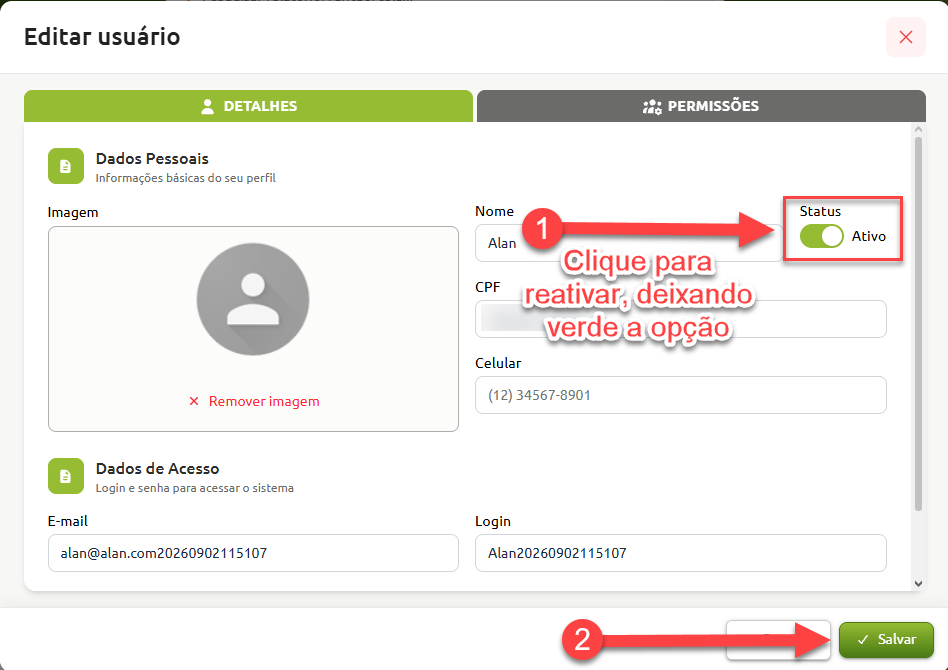Click 'Login e senha para acessar o sistema' text
Viewport: 948px width, 670px height.
[195, 488]
